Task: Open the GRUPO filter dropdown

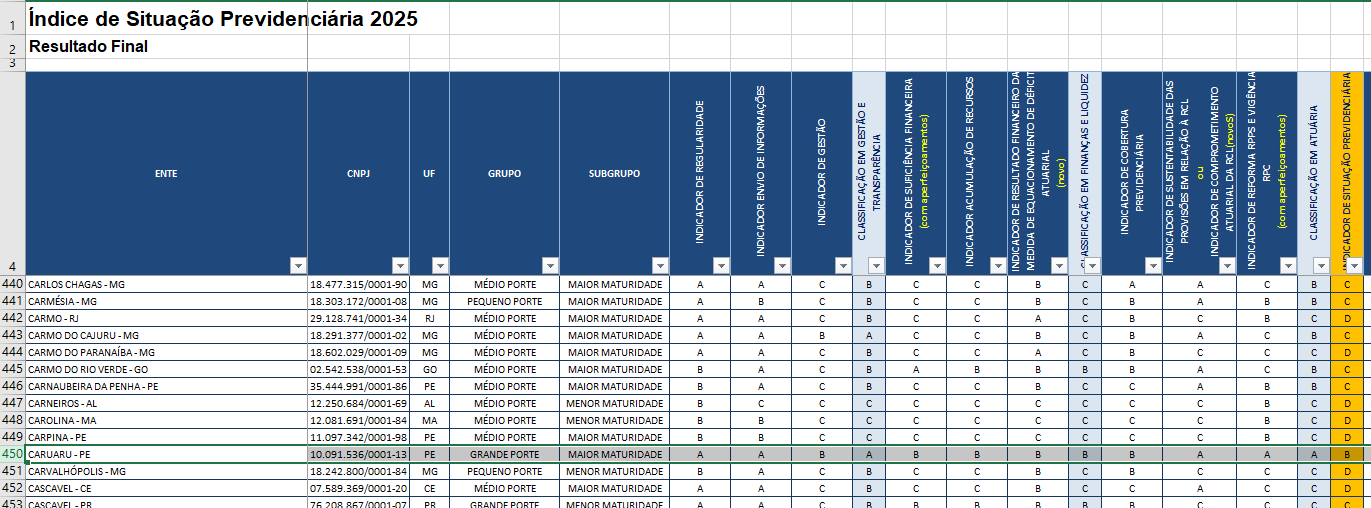Action: [x=549, y=265]
